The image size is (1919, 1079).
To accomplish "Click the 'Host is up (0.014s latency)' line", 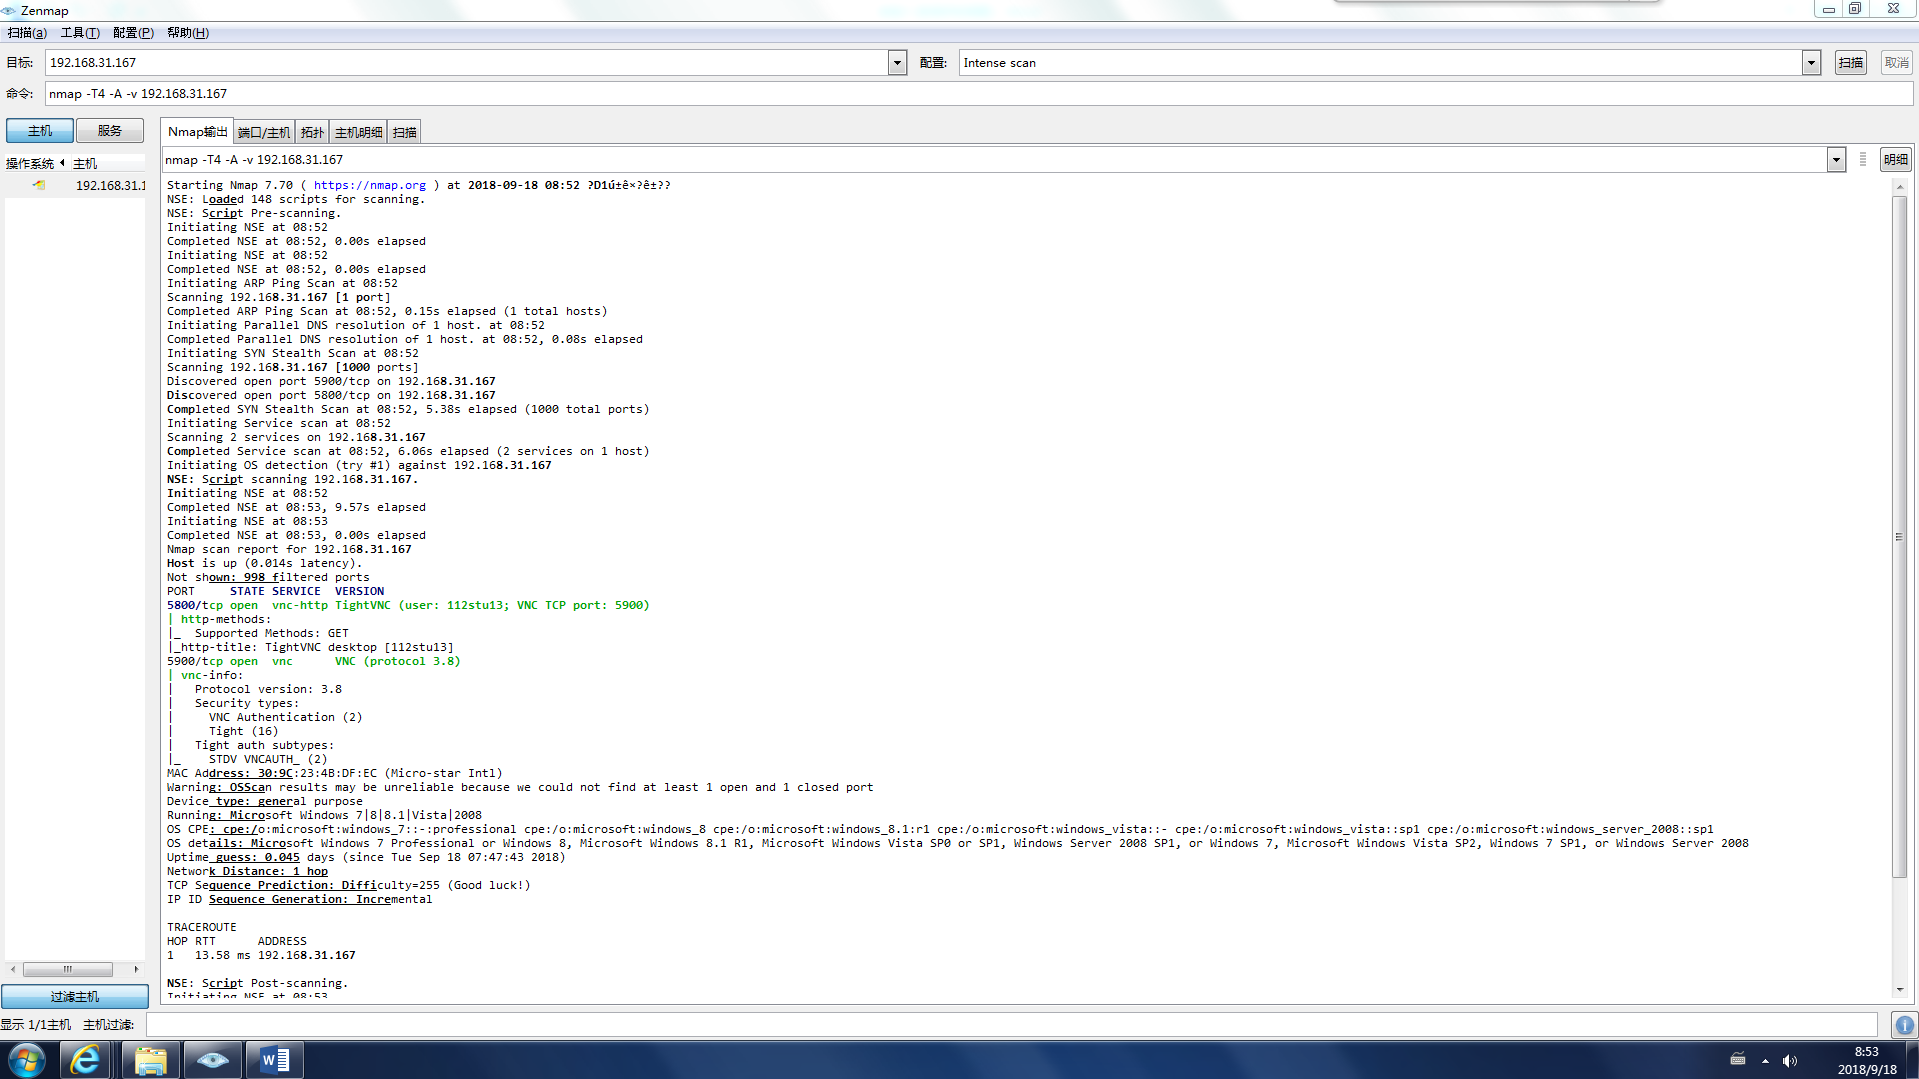I will coord(265,563).
